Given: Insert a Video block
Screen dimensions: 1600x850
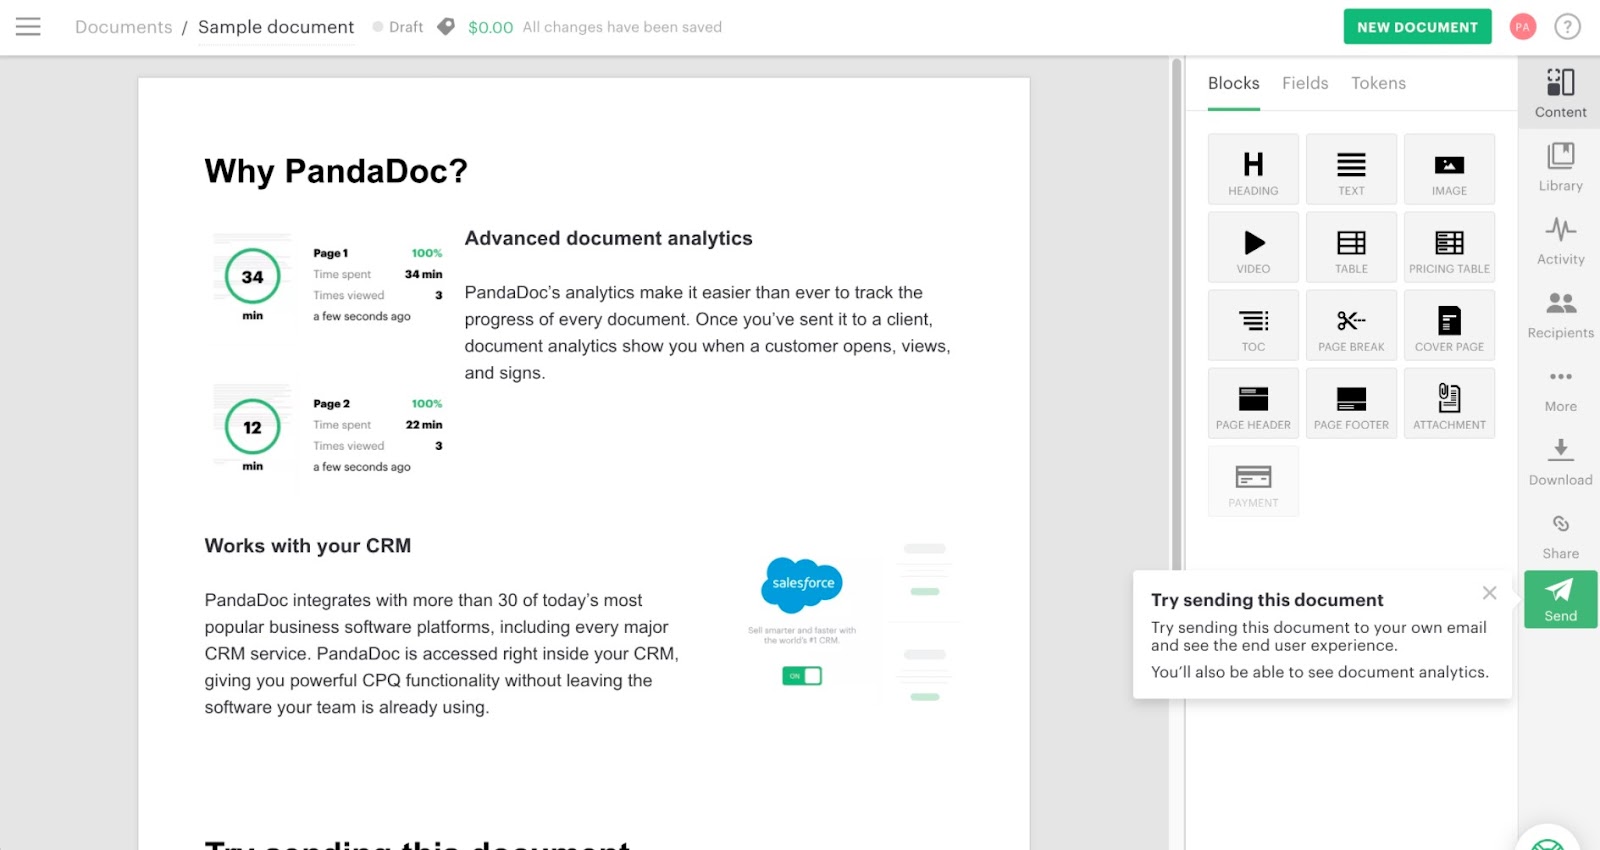Looking at the screenshot, I should click(1253, 247).
